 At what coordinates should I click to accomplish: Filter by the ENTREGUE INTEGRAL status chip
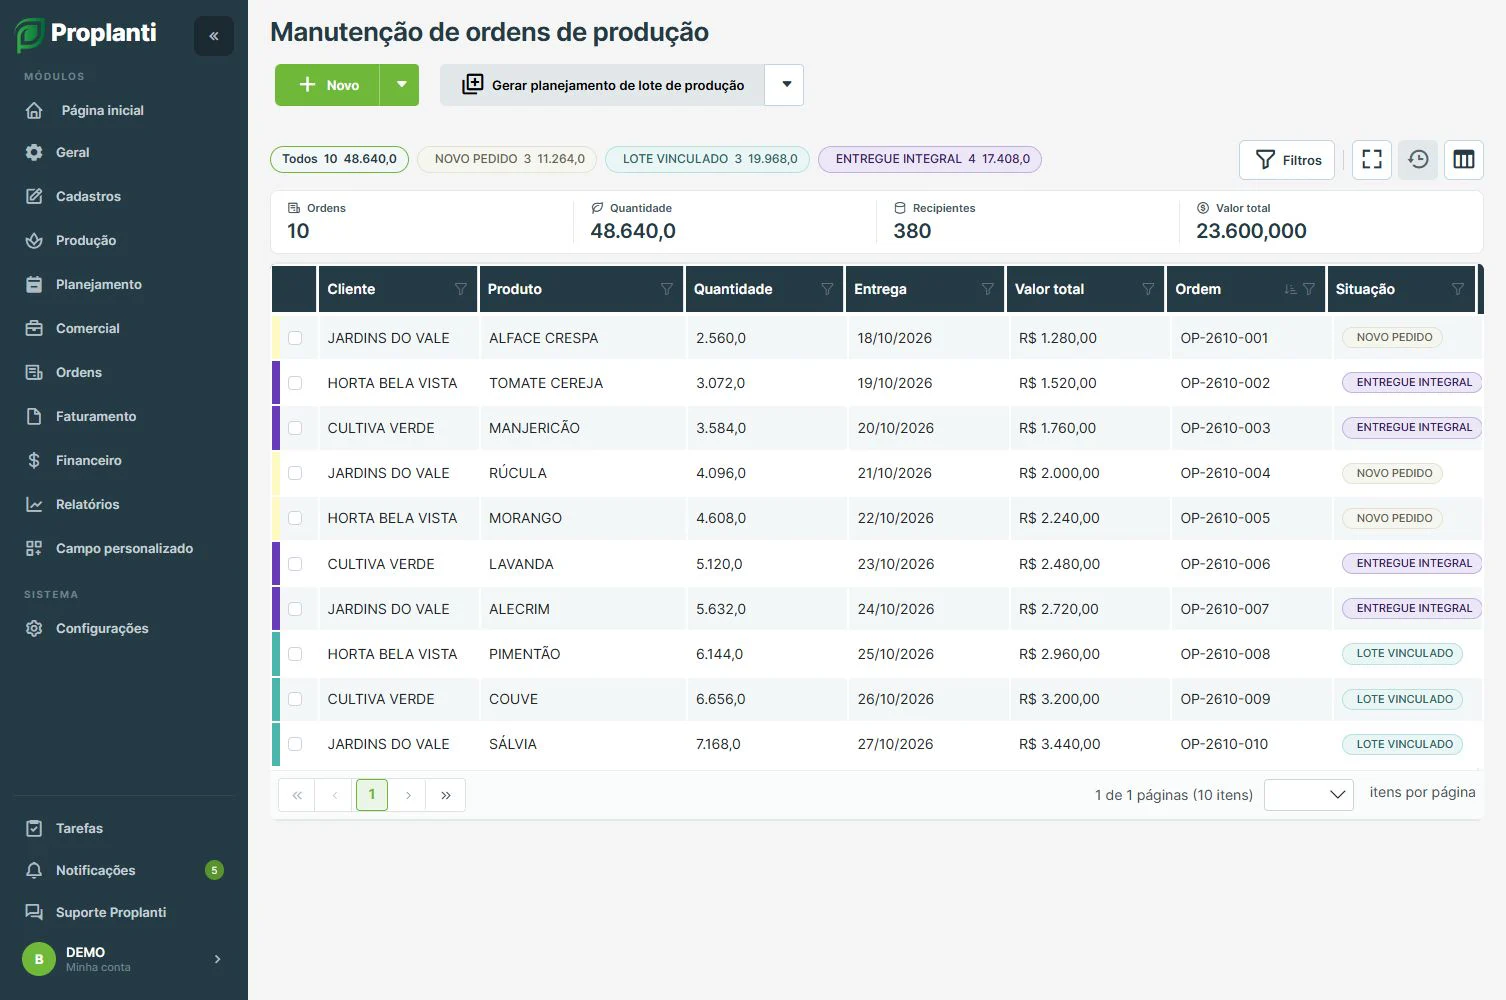930,159
